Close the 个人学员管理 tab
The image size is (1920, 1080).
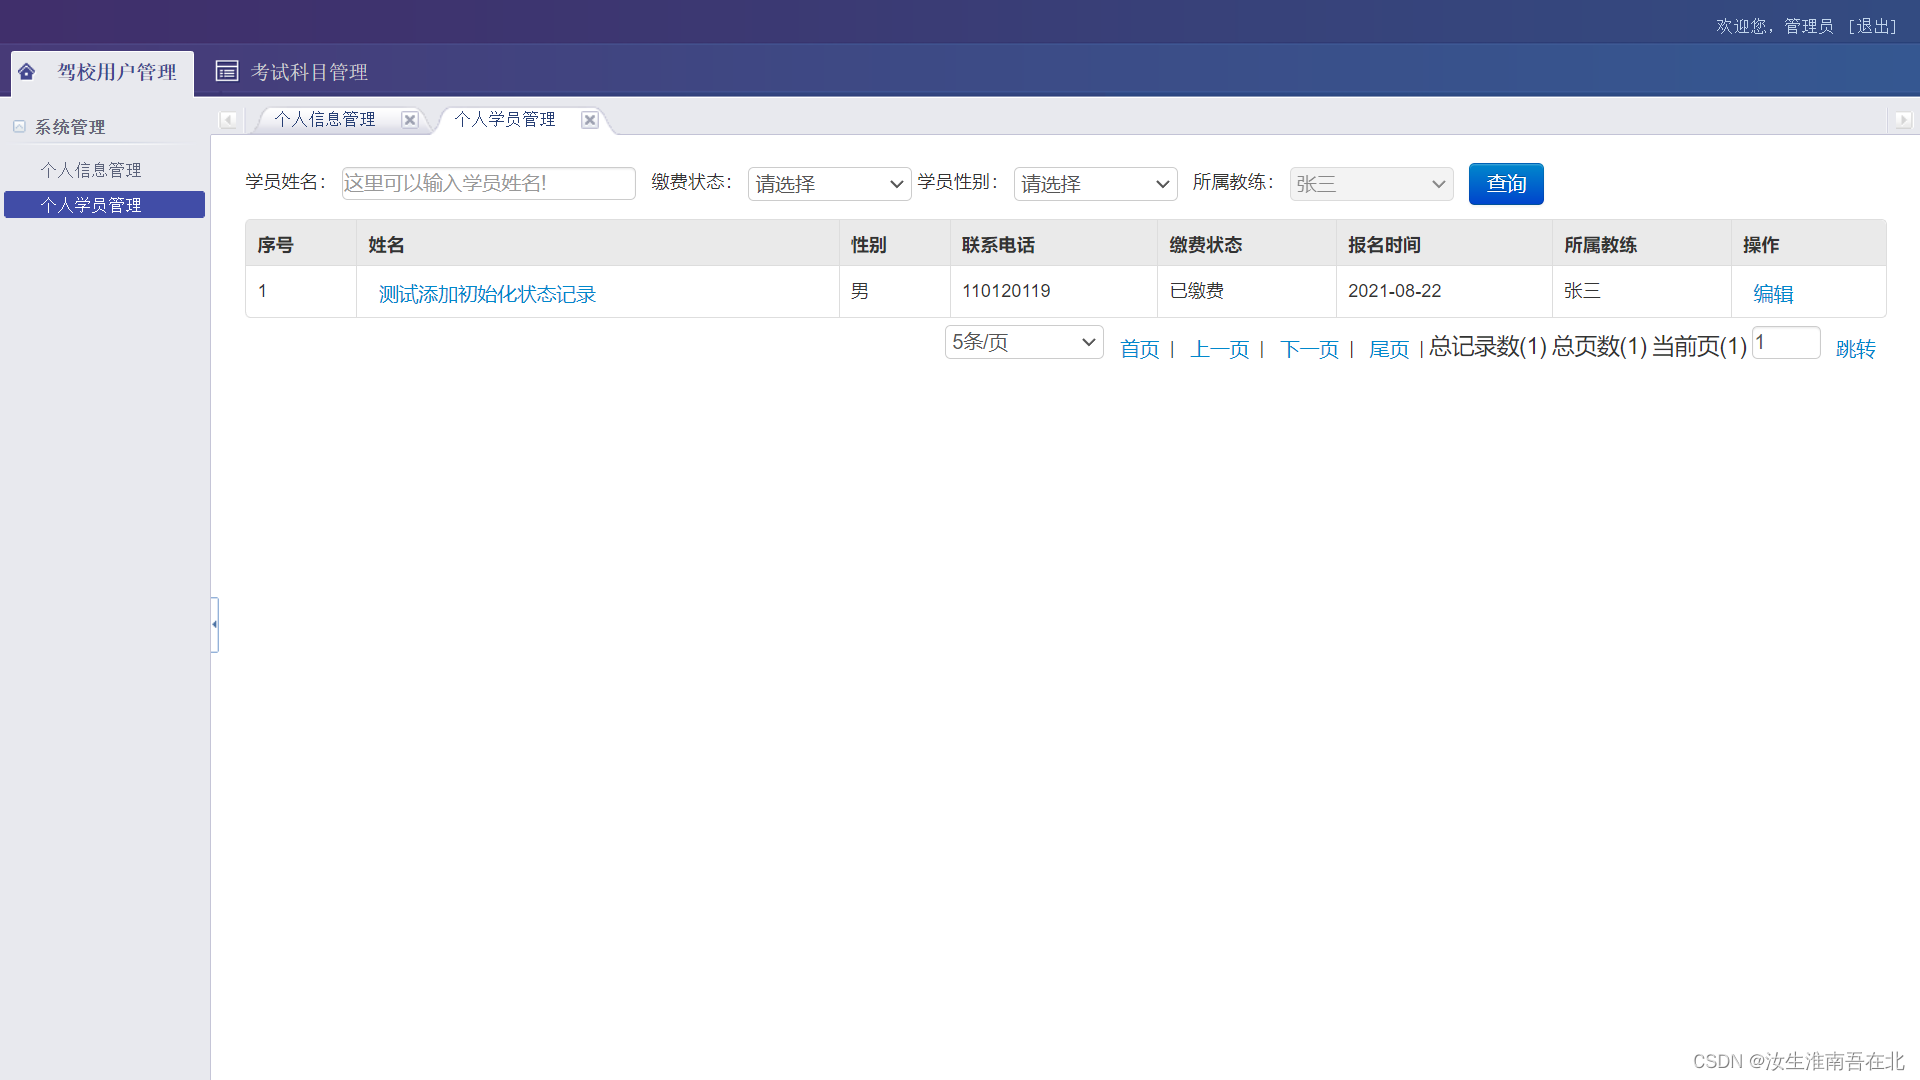(x=590, y=120)
